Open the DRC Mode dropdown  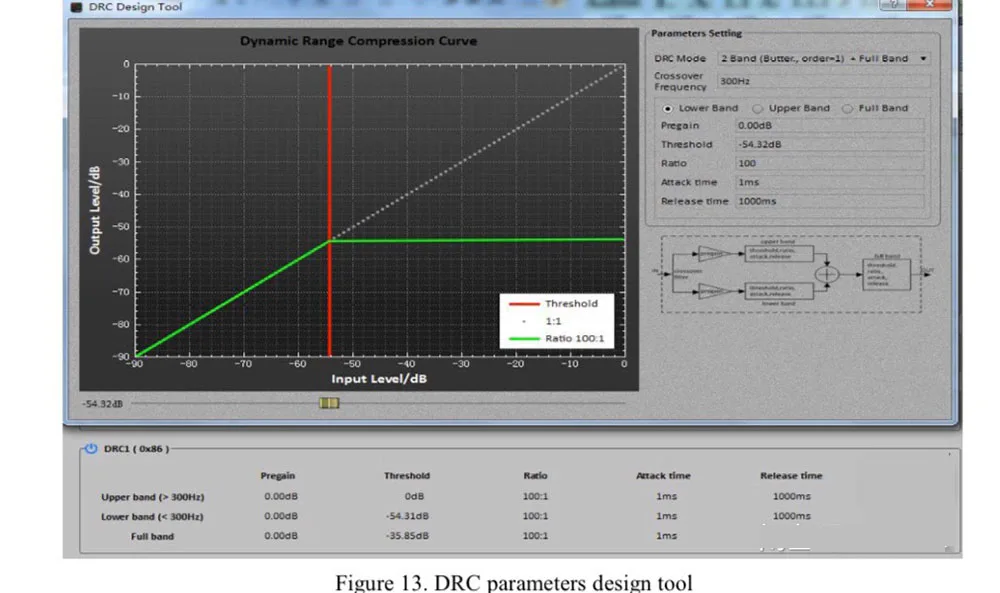[823, 58]
